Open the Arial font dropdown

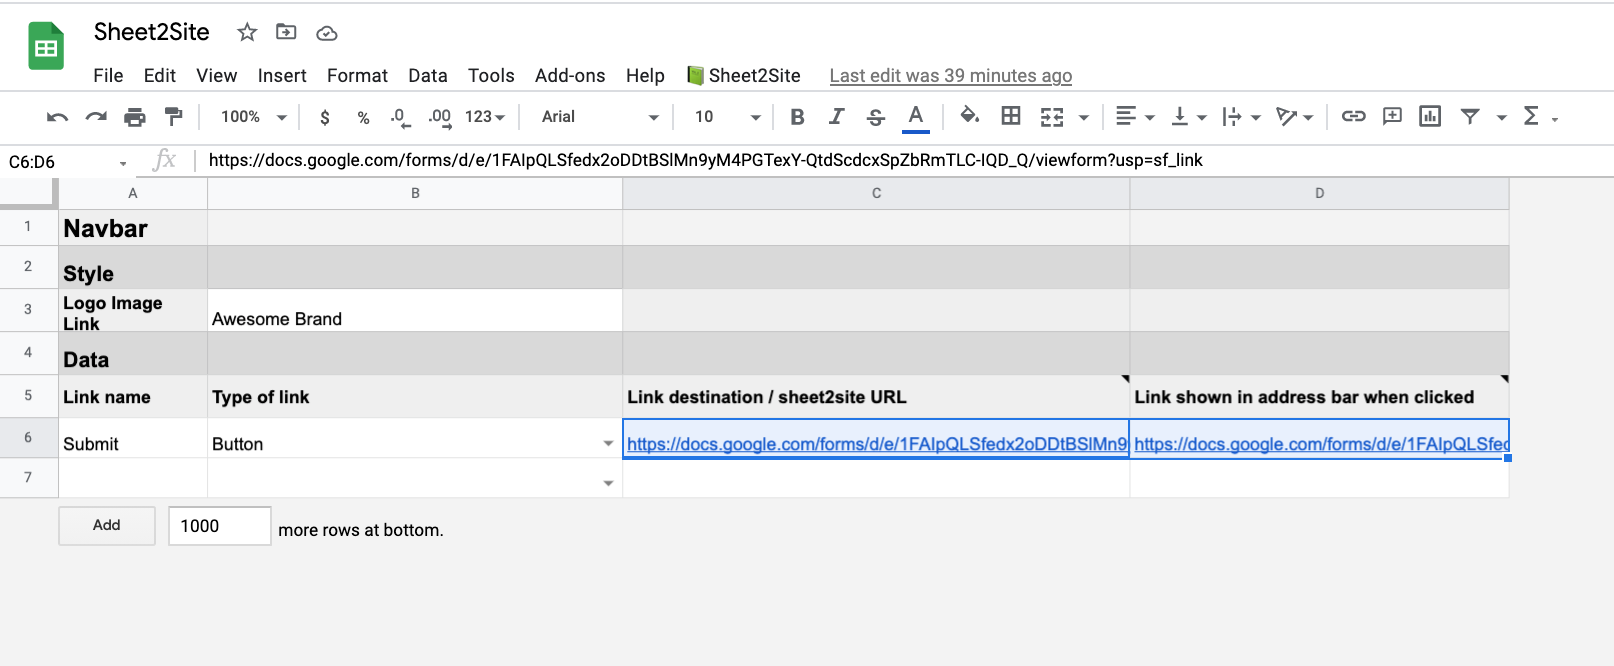(599, 117)
